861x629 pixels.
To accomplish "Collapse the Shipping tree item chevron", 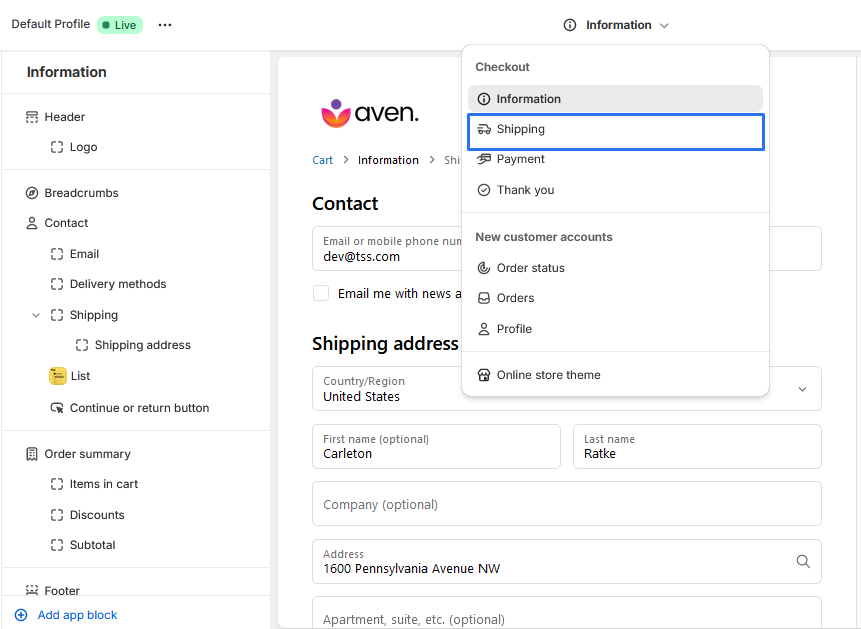I will click(36, 315).
